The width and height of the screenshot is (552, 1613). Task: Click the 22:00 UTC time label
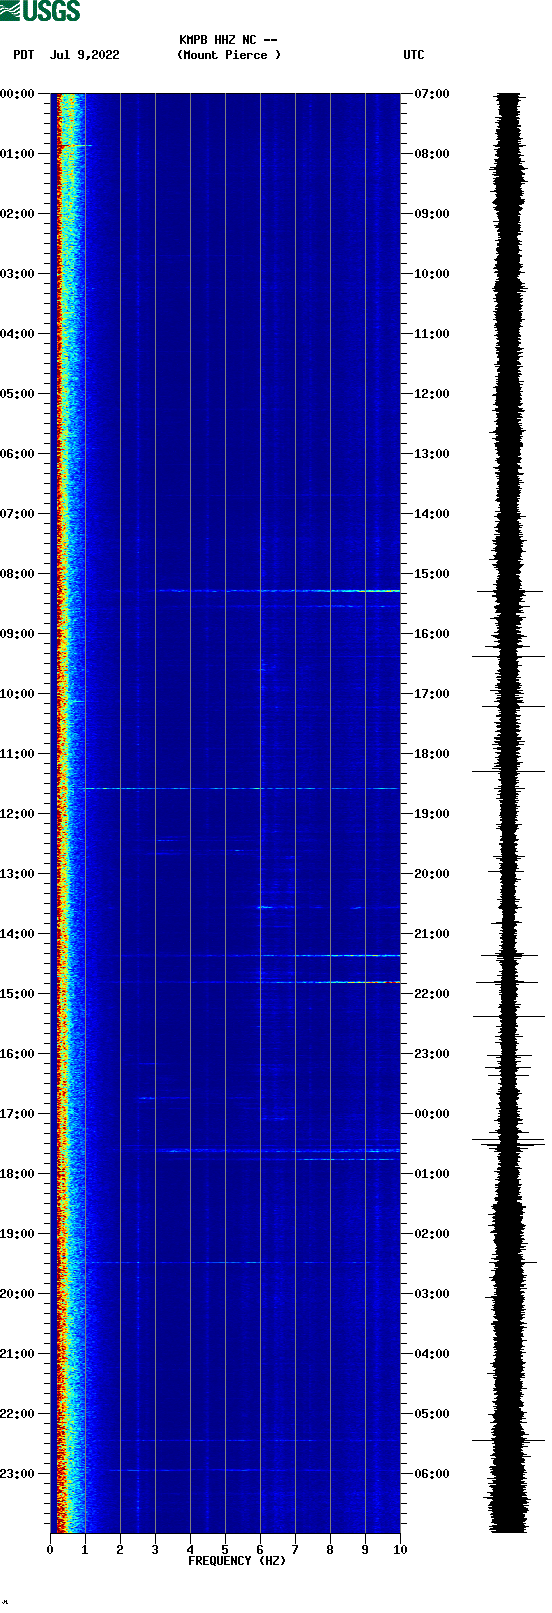click(432, 994)
